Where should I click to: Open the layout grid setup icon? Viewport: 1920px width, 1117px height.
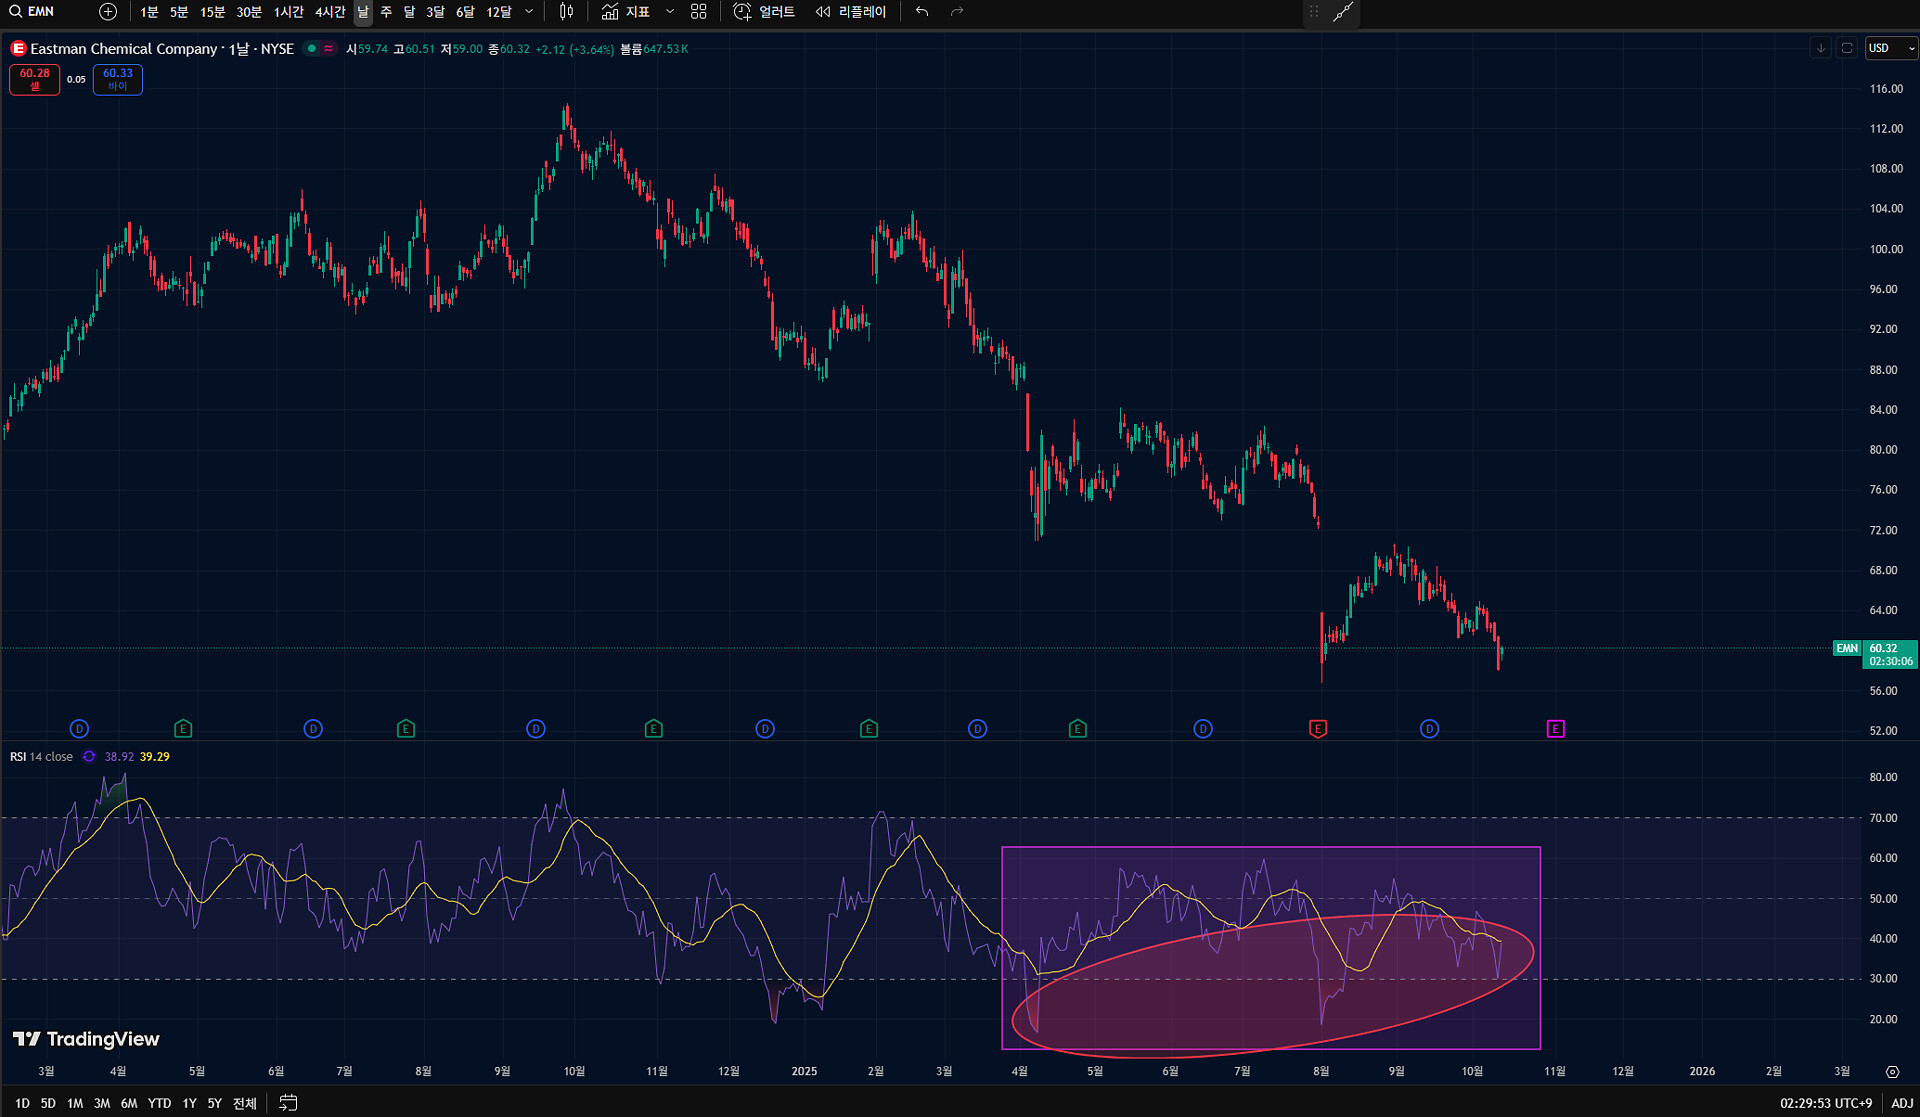(699, 12)
